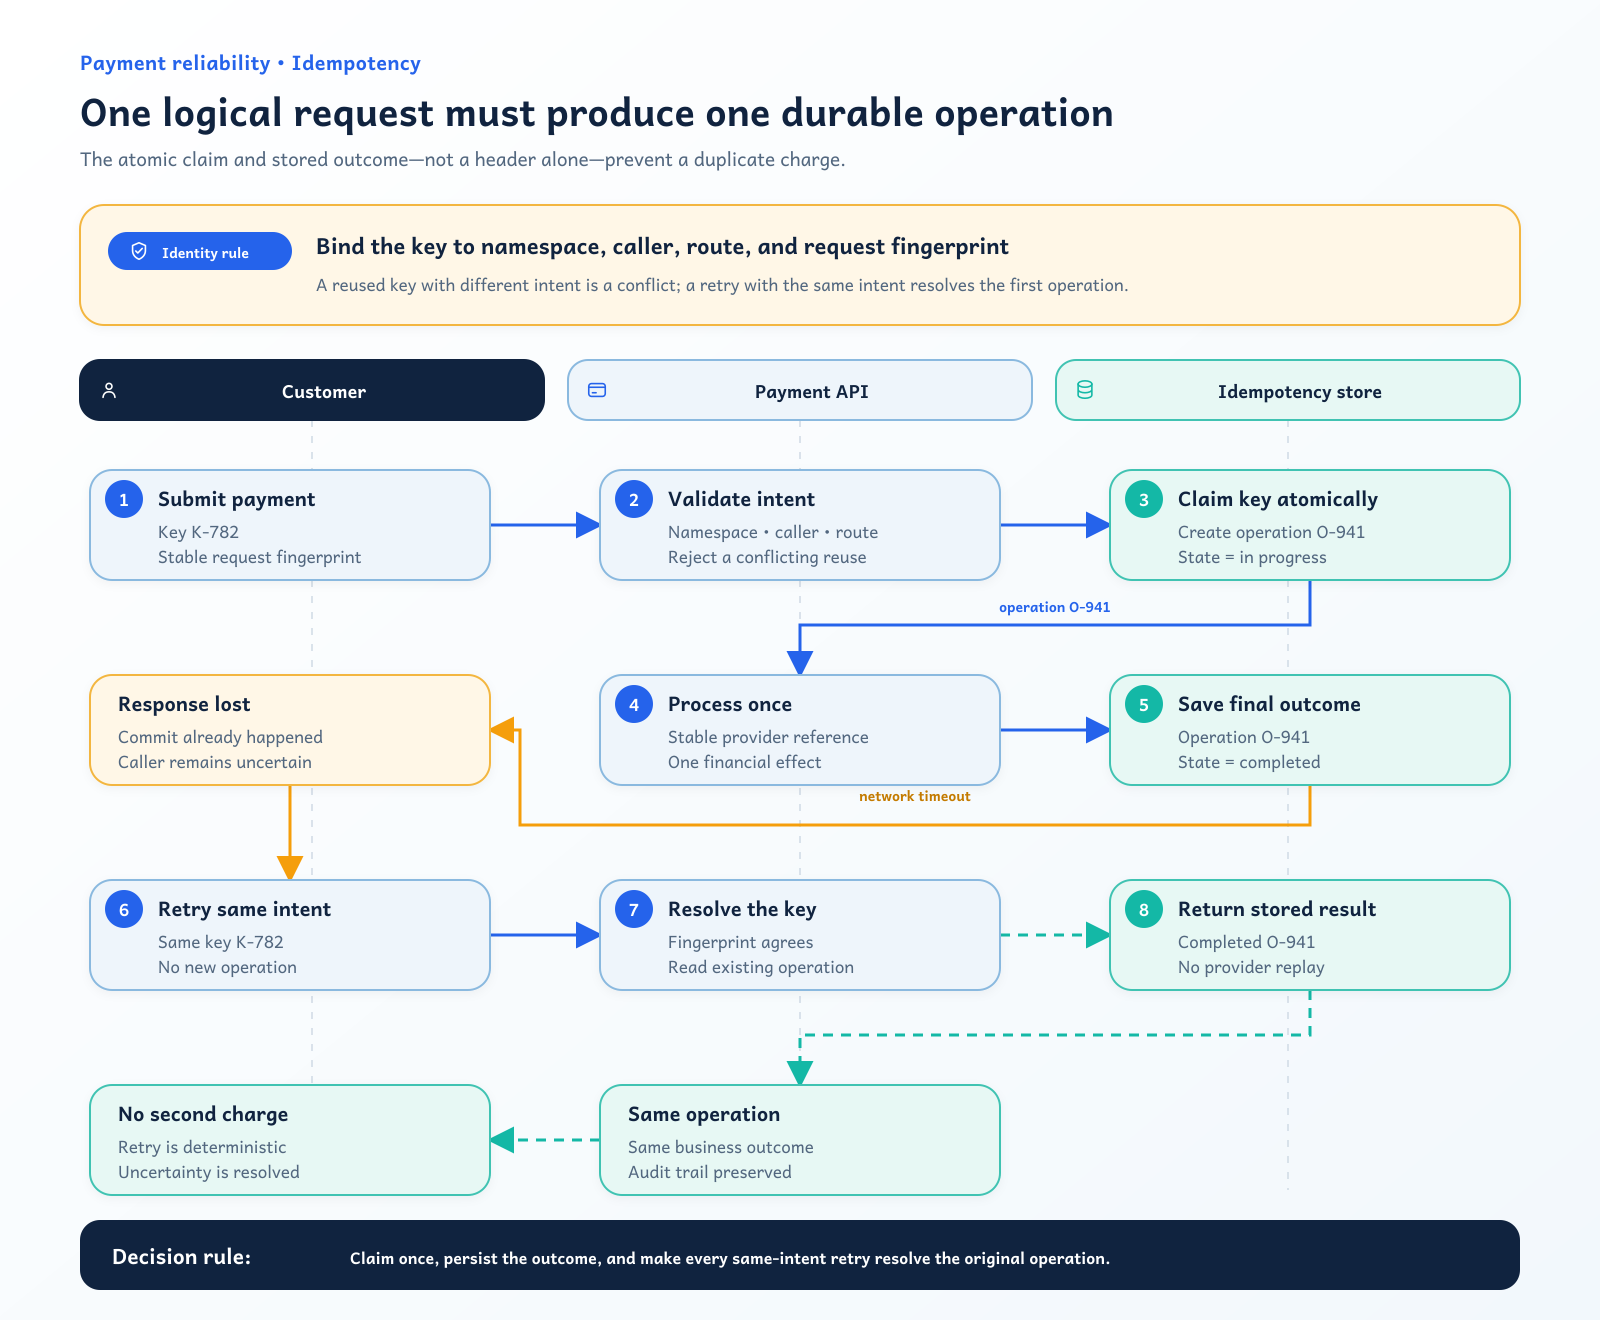The width and height of the screenshot is (1600, 1320).
Task: Click 'Same business outcome' text
Action: point(720,1147)
